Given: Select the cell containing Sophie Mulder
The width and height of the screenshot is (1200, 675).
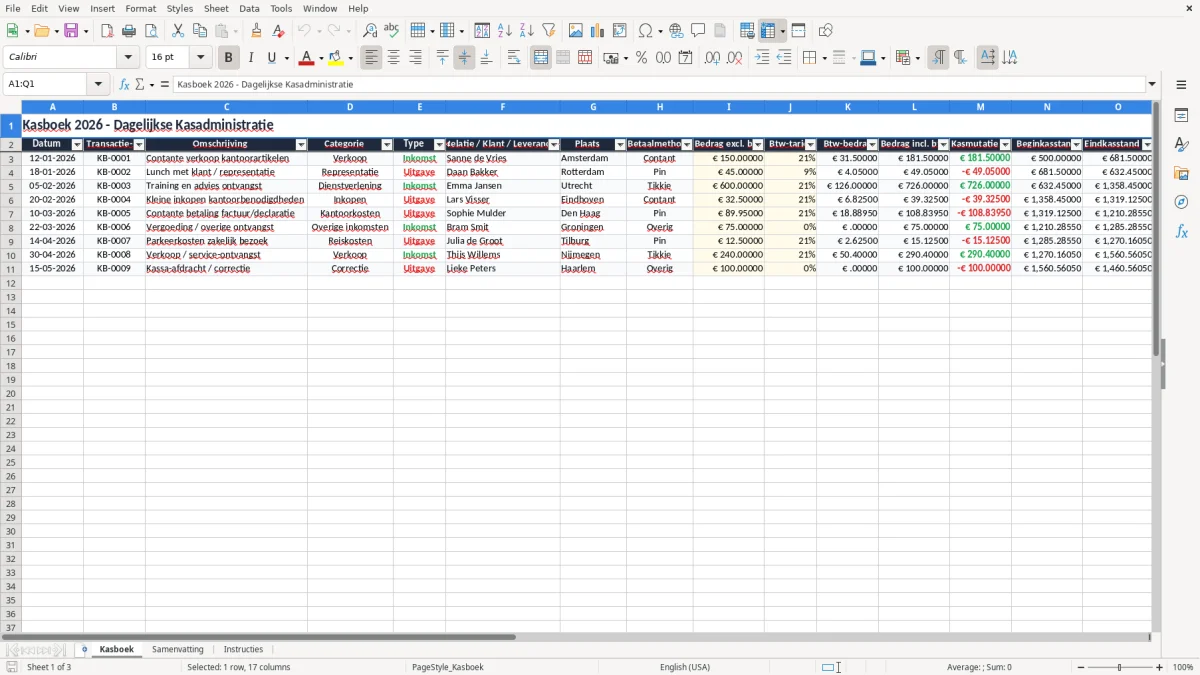Looking at the screenshot, I should coord(503,213).
